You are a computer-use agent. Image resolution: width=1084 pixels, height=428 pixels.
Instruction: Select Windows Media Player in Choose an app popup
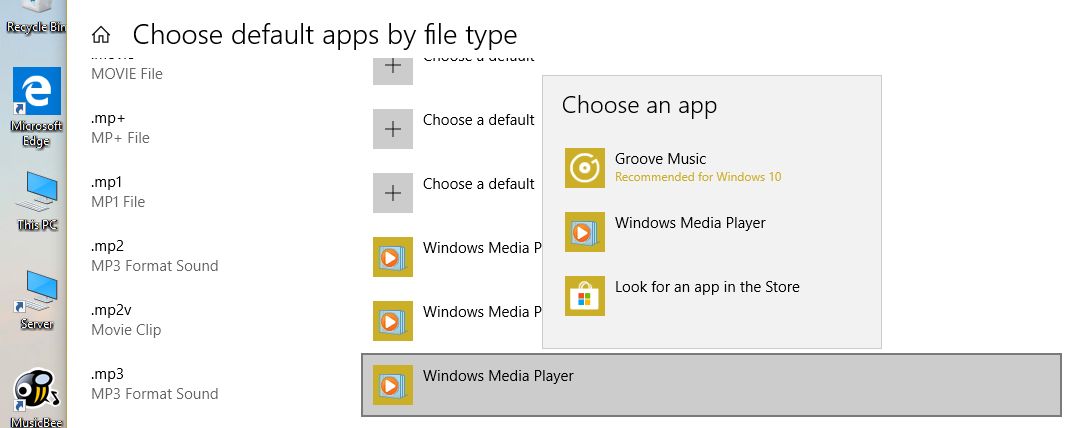click(x=712, y=232)
